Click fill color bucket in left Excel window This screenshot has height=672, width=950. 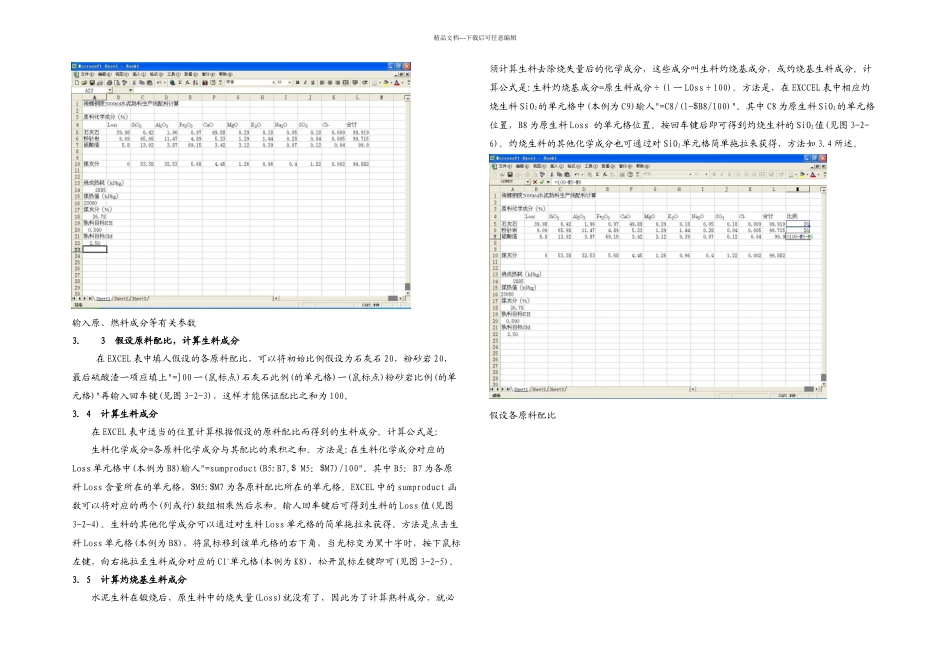[x=386, y=82]
